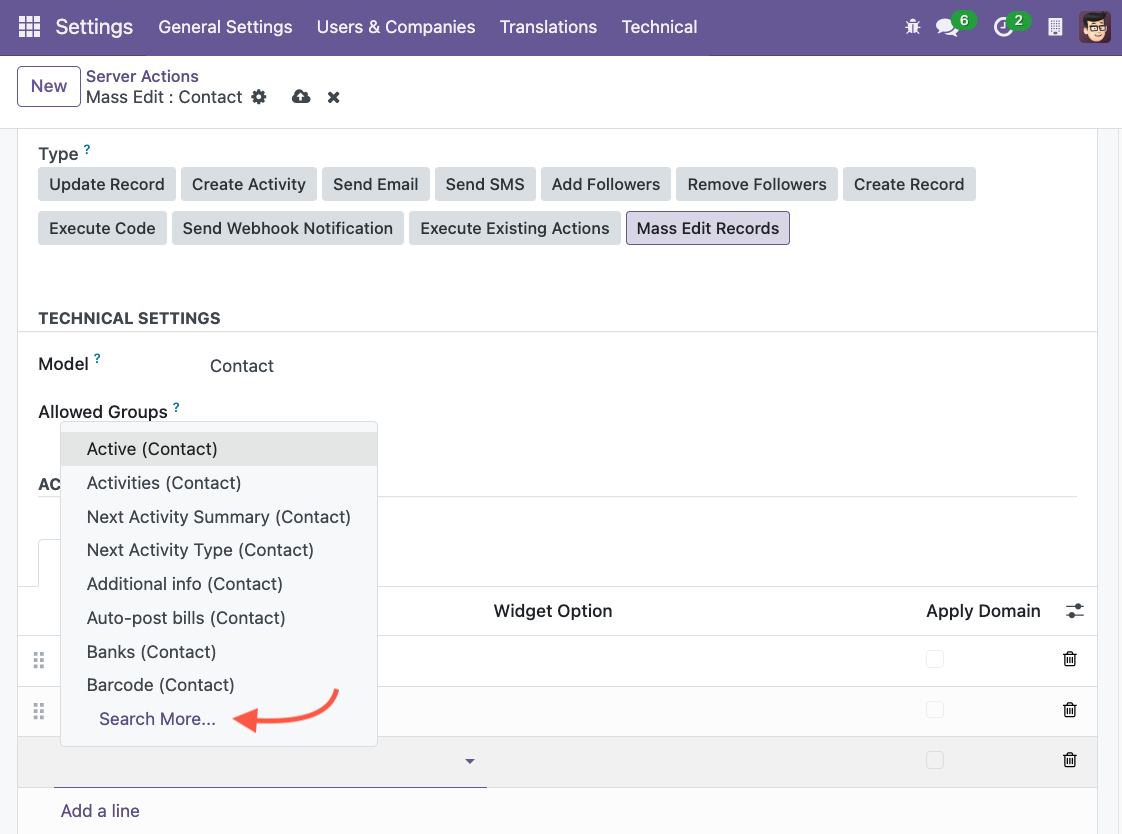Screen dimensions: 1122x834
Task: Click the help mark beside Allowed Groups
Action: (176, 407)
